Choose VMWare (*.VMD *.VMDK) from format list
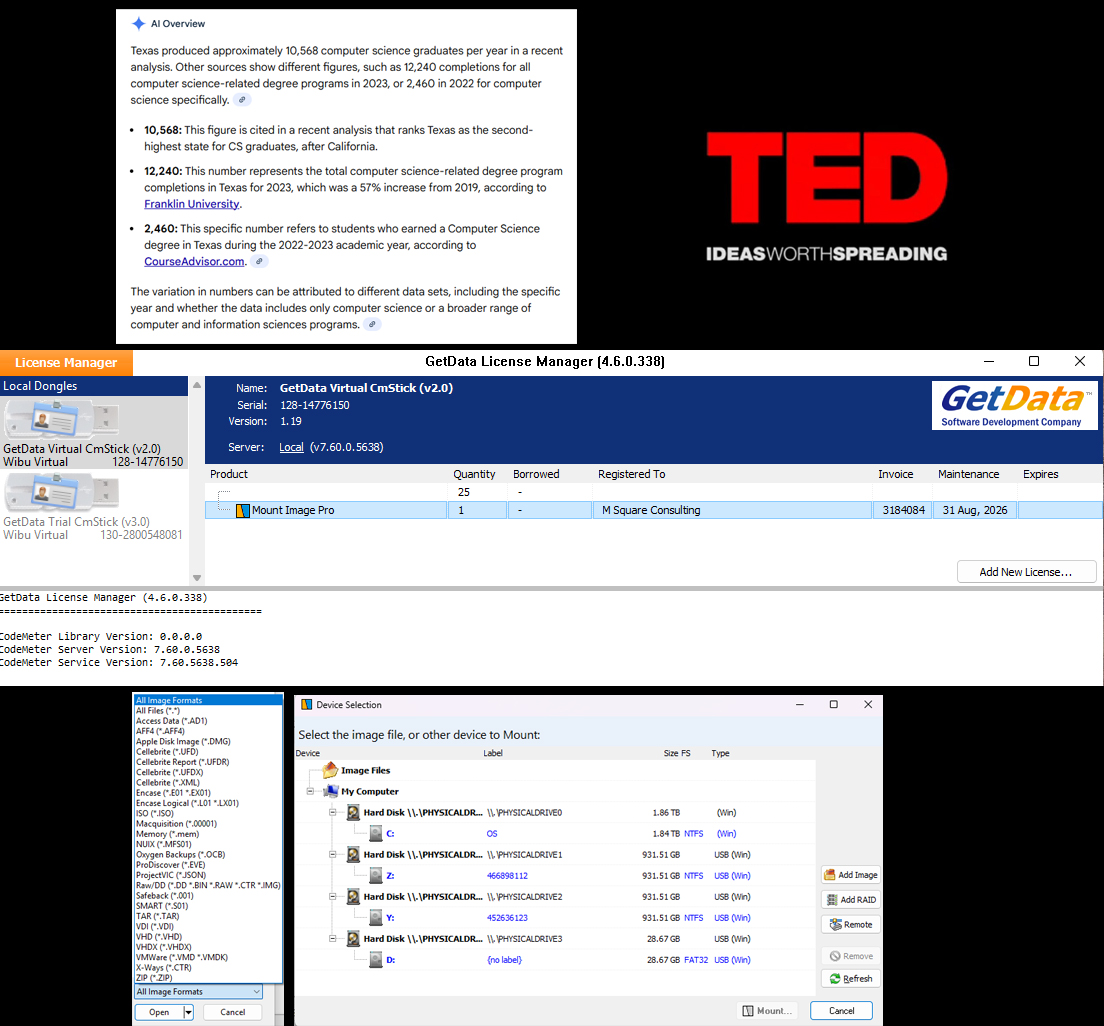 [x=182, y=957]
